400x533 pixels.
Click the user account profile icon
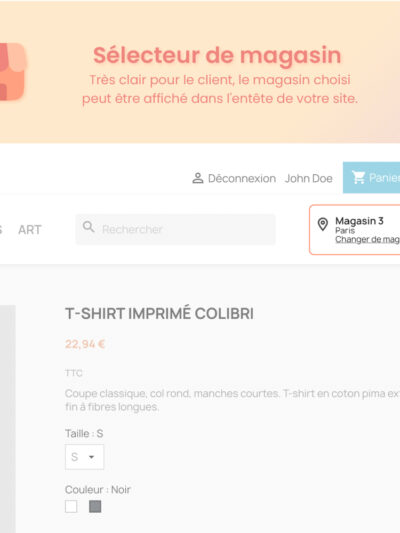click(x=197, y=178)
